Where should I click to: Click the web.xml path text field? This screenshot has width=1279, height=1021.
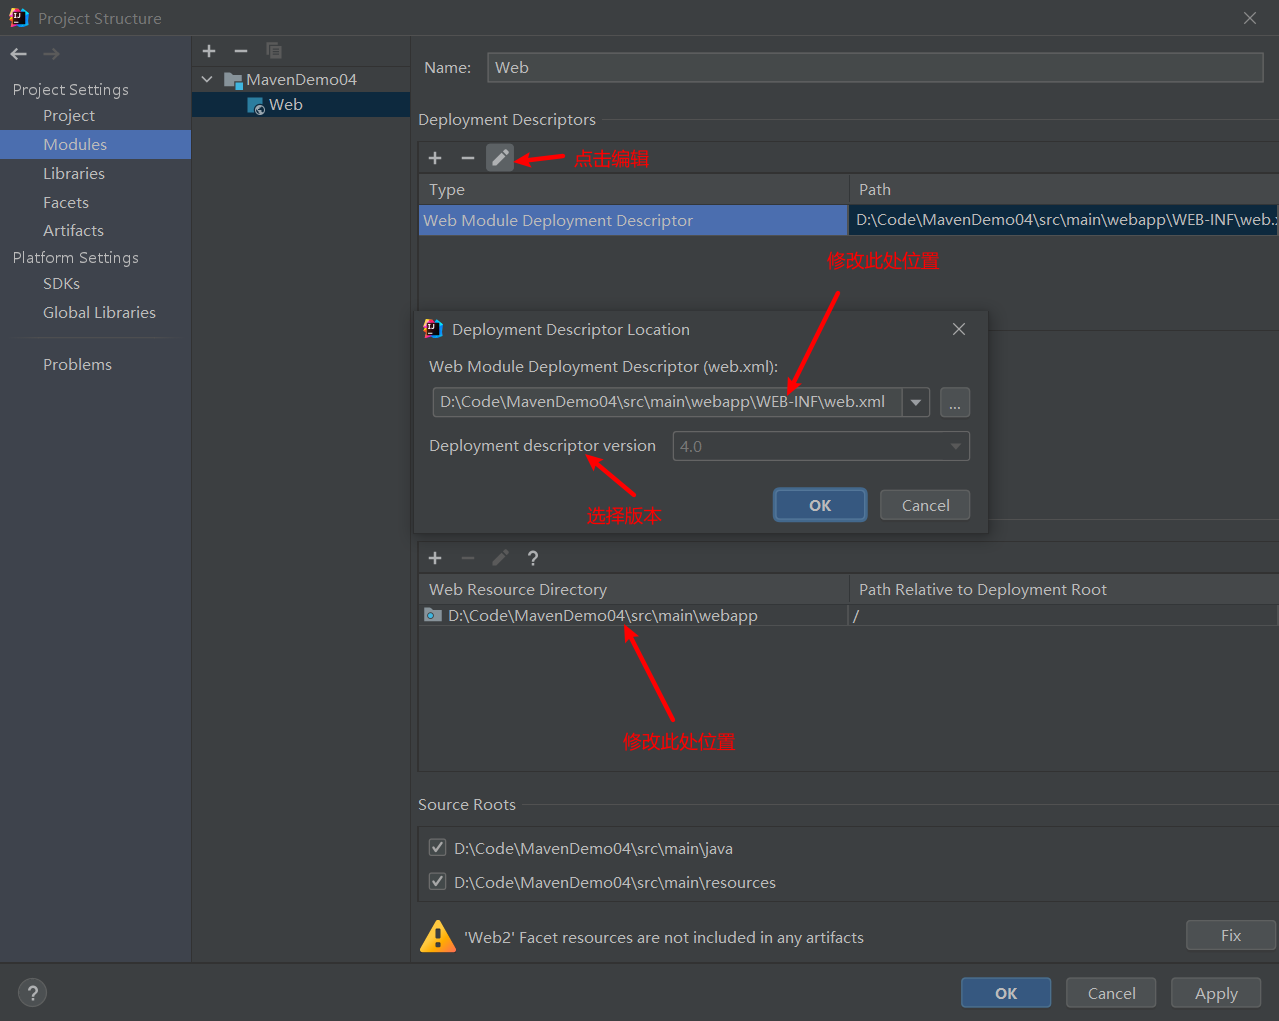[667, 402]
